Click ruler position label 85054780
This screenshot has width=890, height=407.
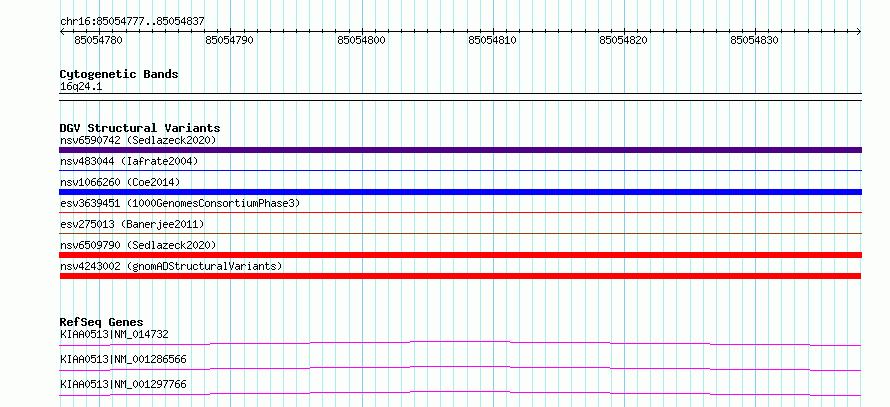[x=98, y=40]
